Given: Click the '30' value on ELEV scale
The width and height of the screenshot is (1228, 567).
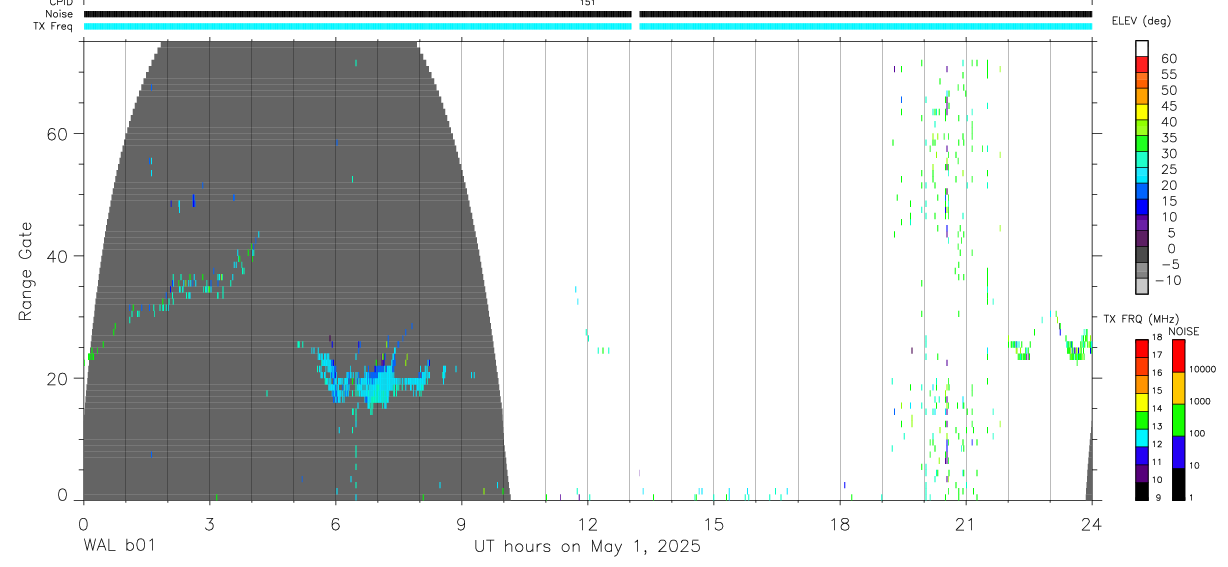Looking at the screenshot, I should tap(1167, 153).
